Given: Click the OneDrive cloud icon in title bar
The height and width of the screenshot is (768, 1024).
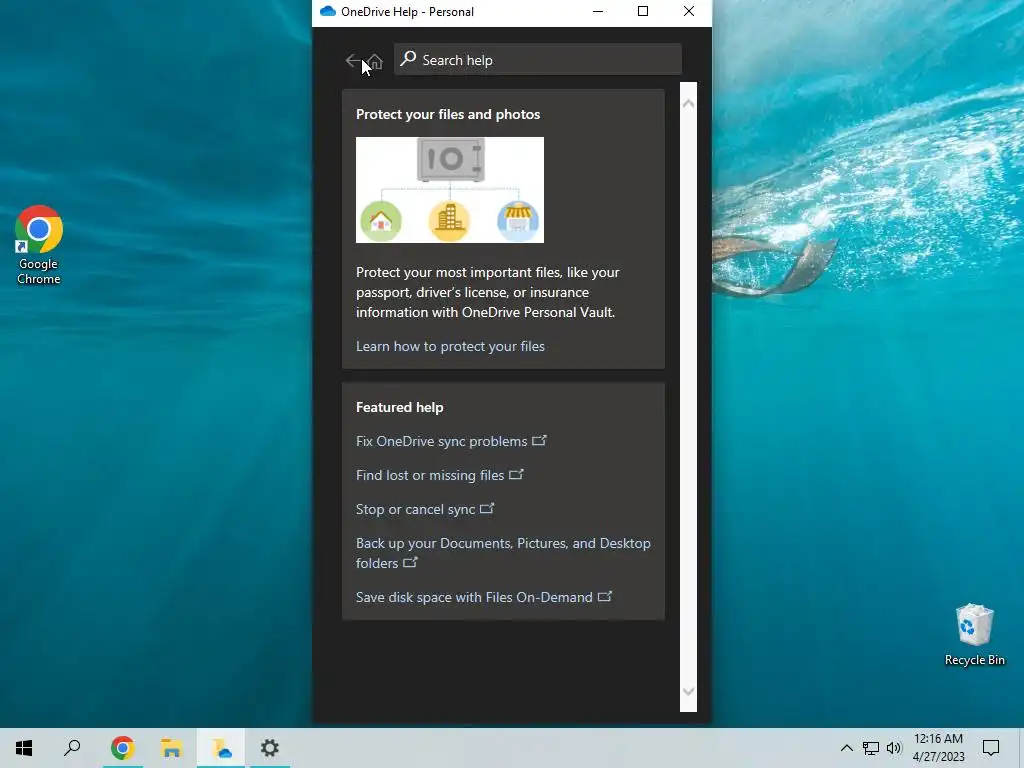Looking at the screenshot, I should coord(328,12).
